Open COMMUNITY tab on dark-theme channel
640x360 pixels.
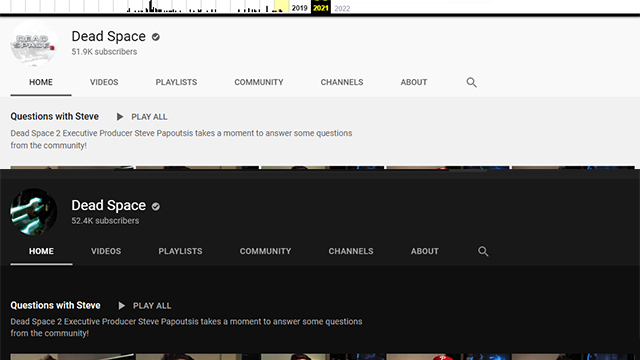(x=265, y=251)
